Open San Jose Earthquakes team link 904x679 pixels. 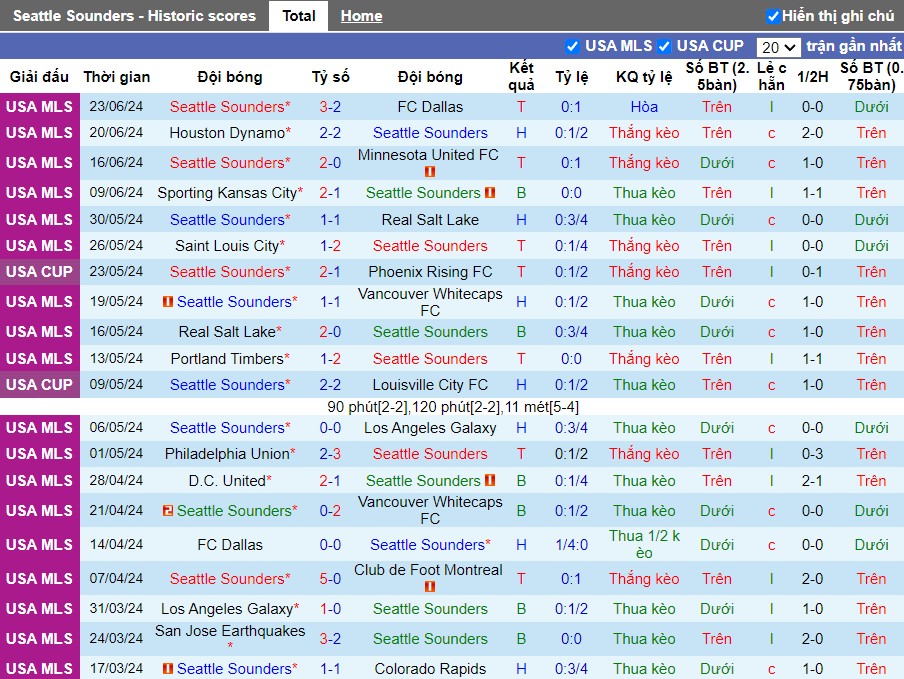(x=229, y=631)
